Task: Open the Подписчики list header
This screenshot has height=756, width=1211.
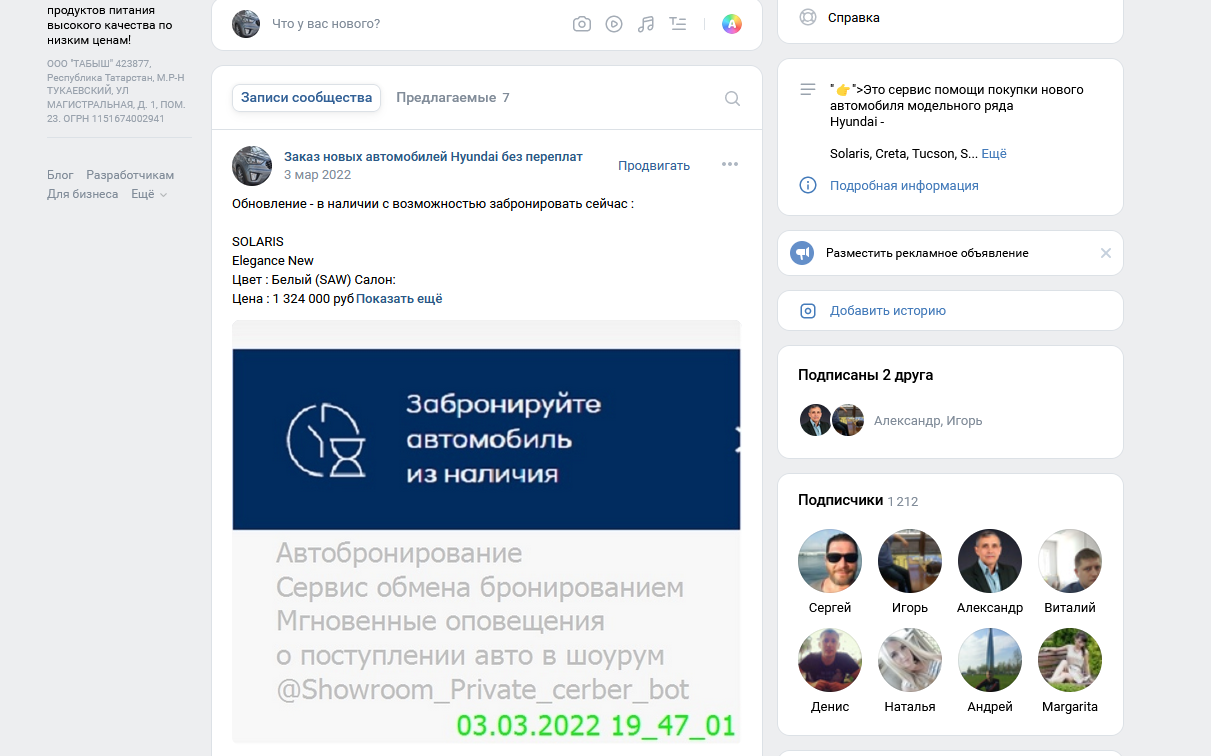Action: tap(840, 500)
